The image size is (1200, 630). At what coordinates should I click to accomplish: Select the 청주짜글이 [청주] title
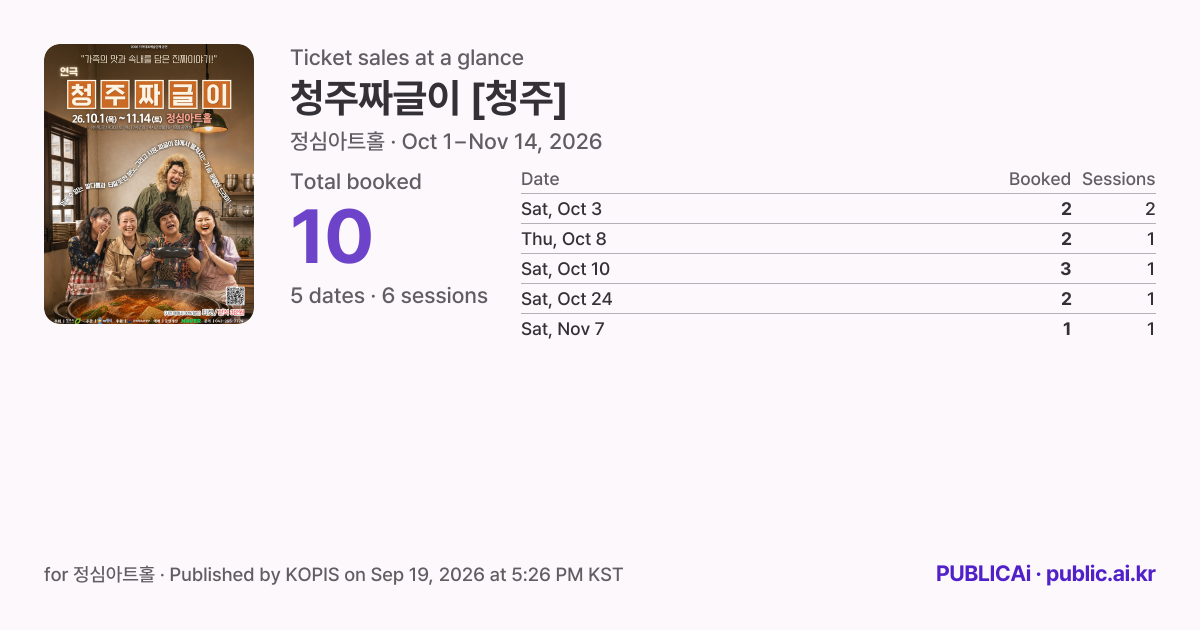click(x=428, y=98)
